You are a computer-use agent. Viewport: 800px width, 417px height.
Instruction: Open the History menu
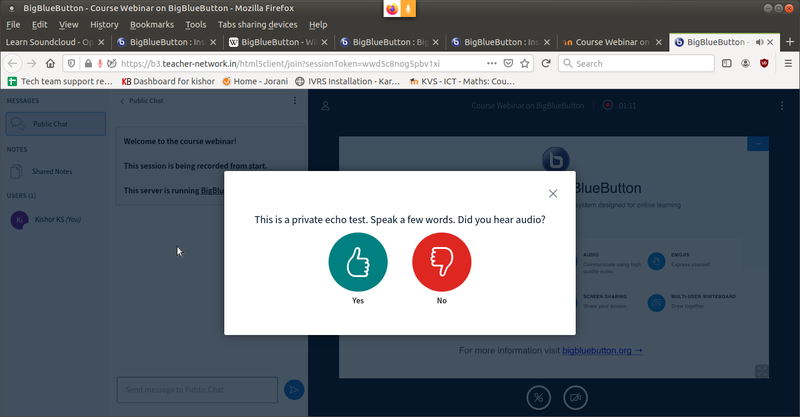[x=104, y=24]
